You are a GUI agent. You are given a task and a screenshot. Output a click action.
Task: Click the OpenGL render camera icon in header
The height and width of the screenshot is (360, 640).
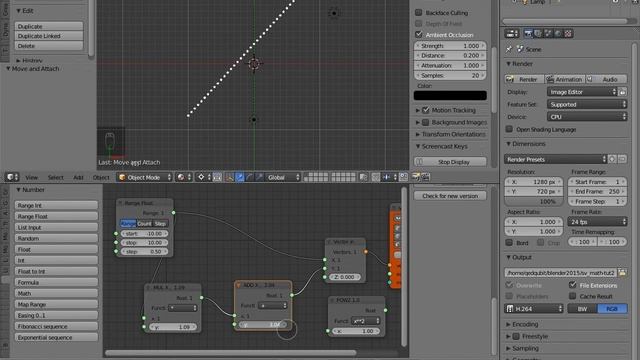(416, 177)
